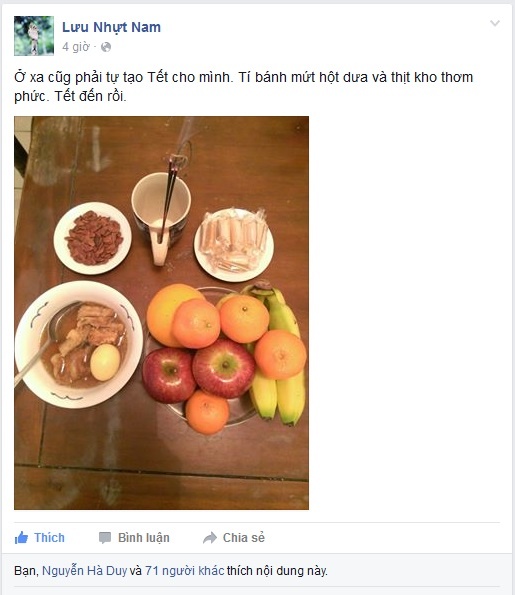Open the Lưu Nhựt Nam profile link
This screenshot has height=595, width=515.
coord(112,27)
